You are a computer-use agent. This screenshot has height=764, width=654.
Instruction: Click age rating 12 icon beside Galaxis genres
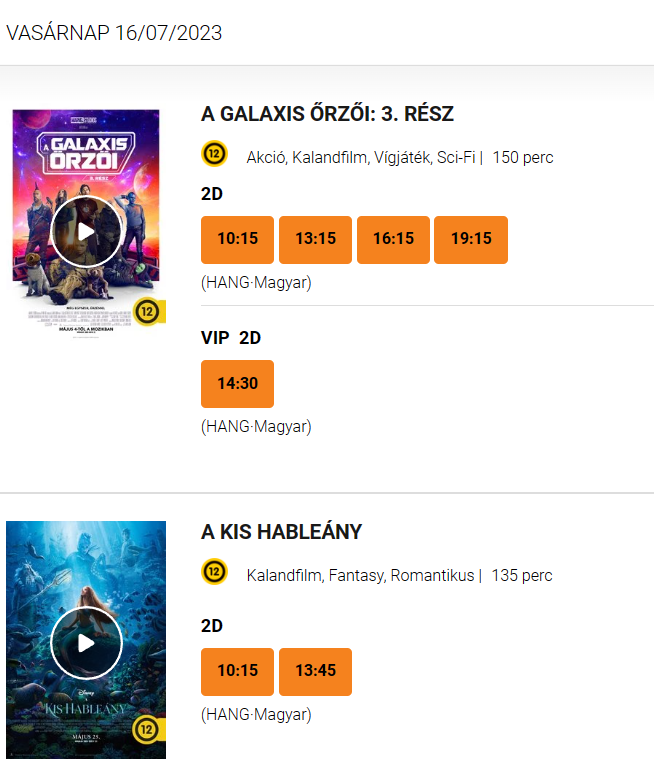point(214,154)
